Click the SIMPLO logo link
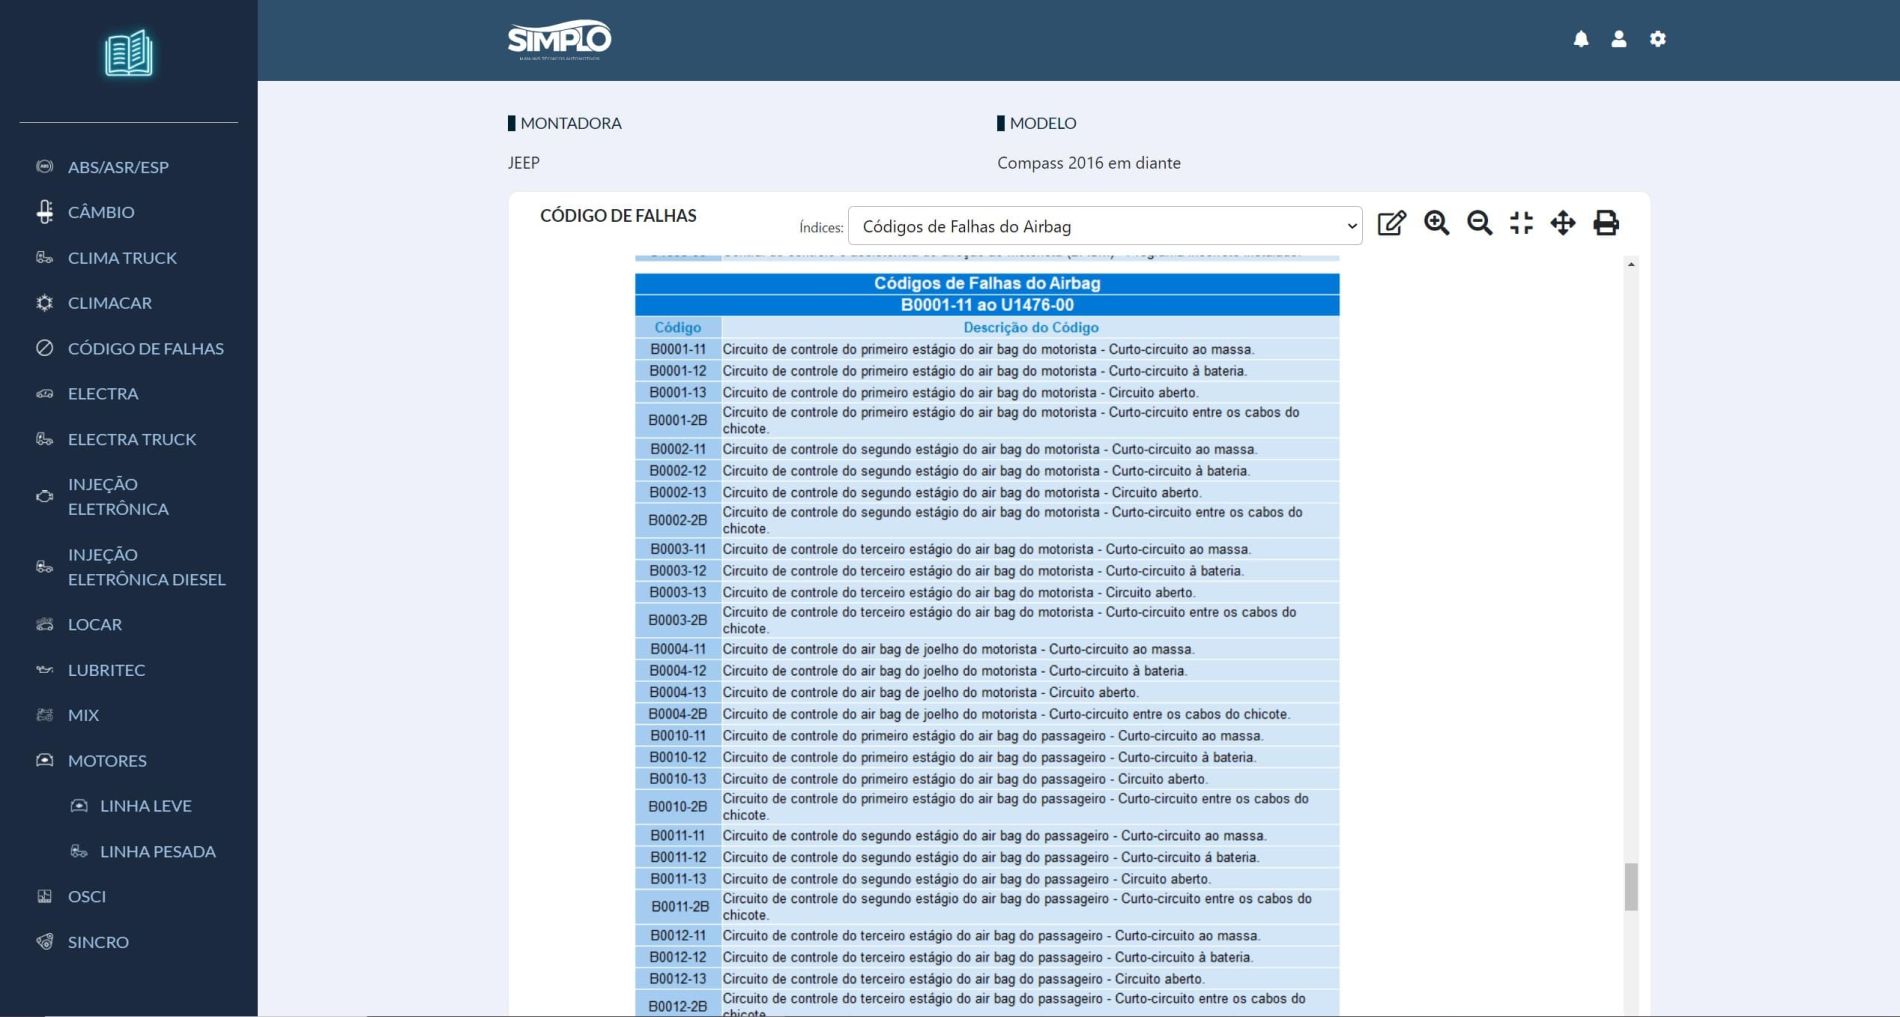 [x=559, y=40]
